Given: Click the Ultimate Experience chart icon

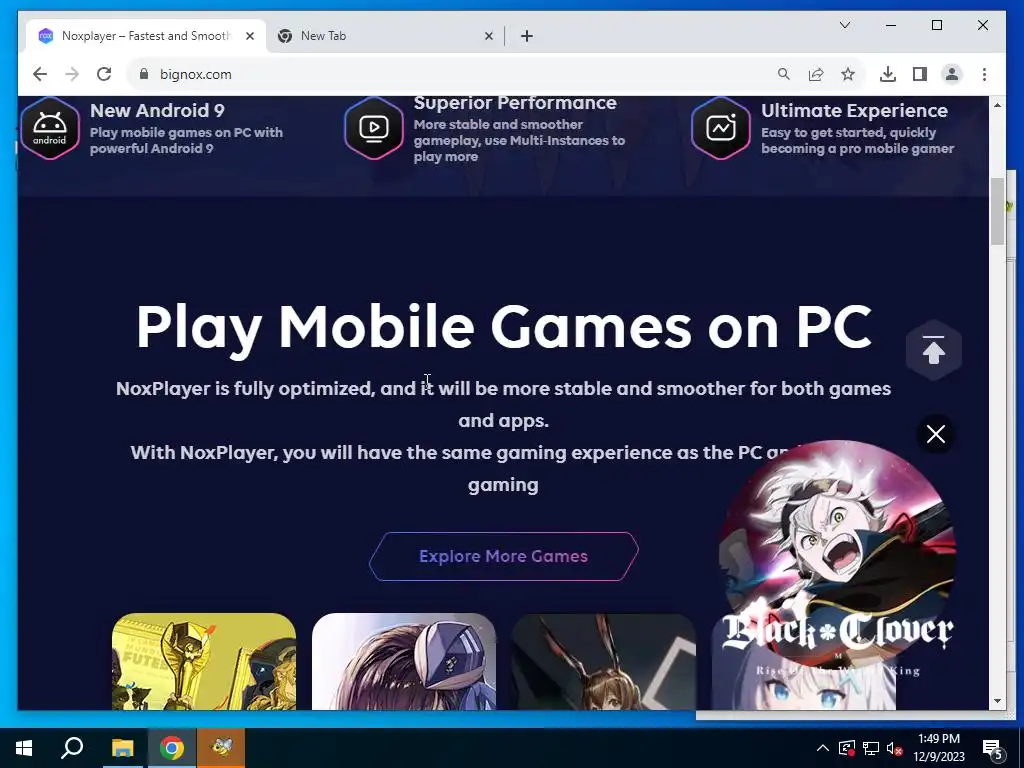Looking at the screenshot, I should [x=721, y=128].
